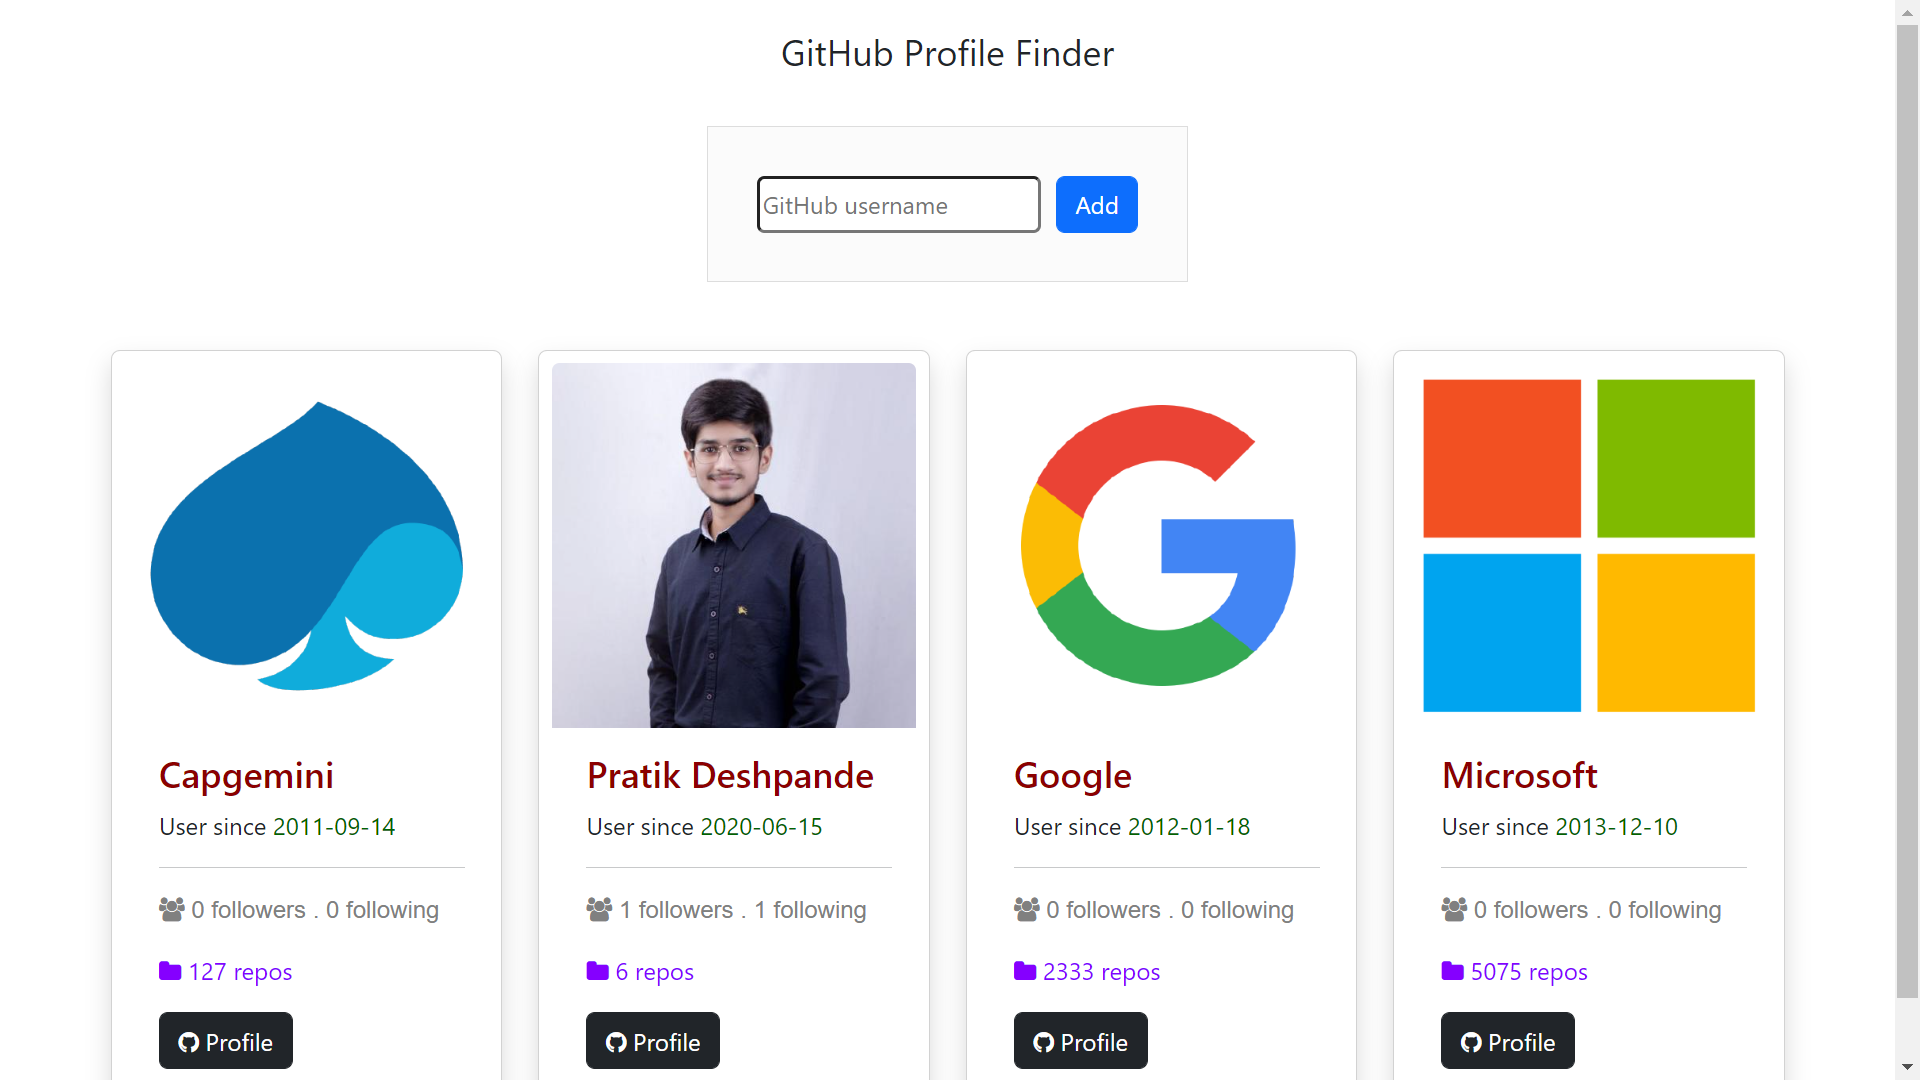Click the GitHub Profile Finder heading
The image size is (1920, 1080).
click(947, 53)
